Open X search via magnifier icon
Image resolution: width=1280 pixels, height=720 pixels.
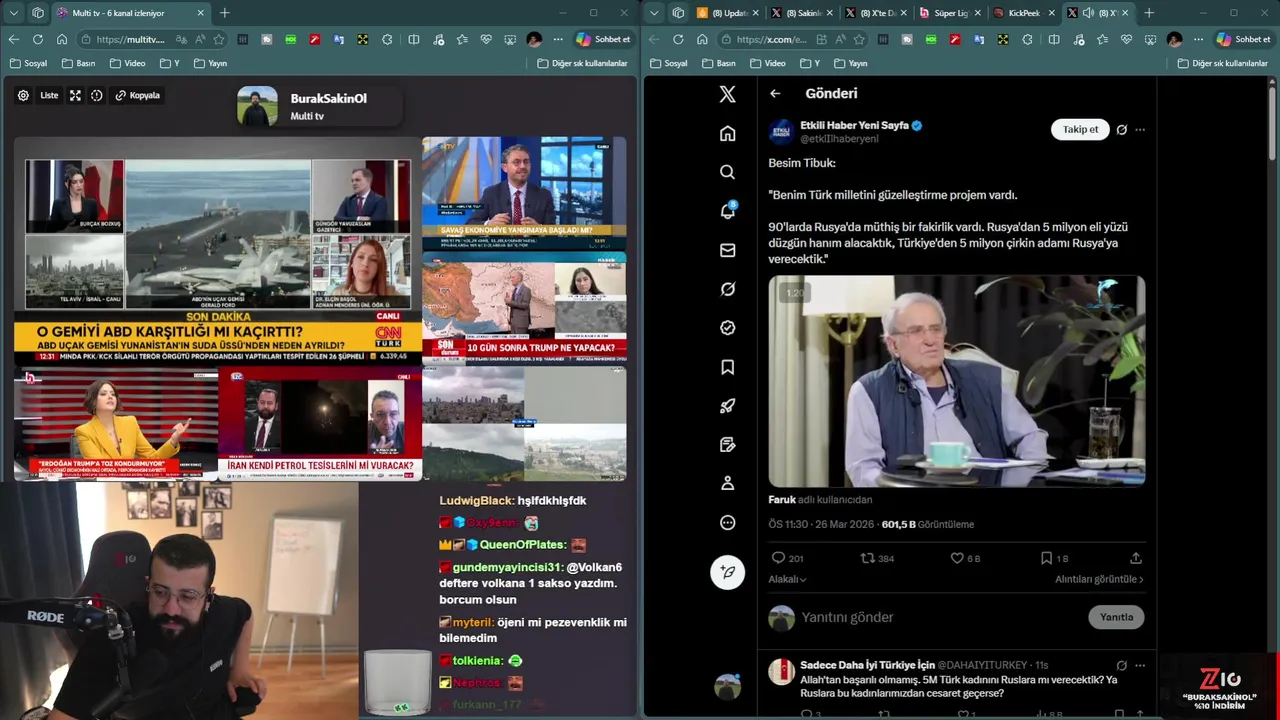tap(727, 172)
